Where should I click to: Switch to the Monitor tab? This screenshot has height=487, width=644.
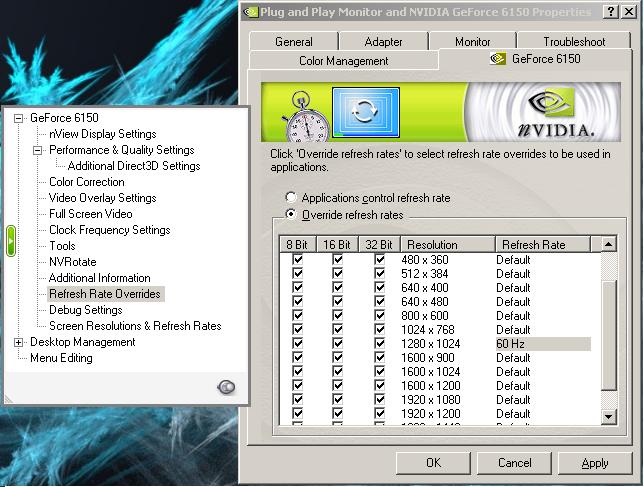472,41
